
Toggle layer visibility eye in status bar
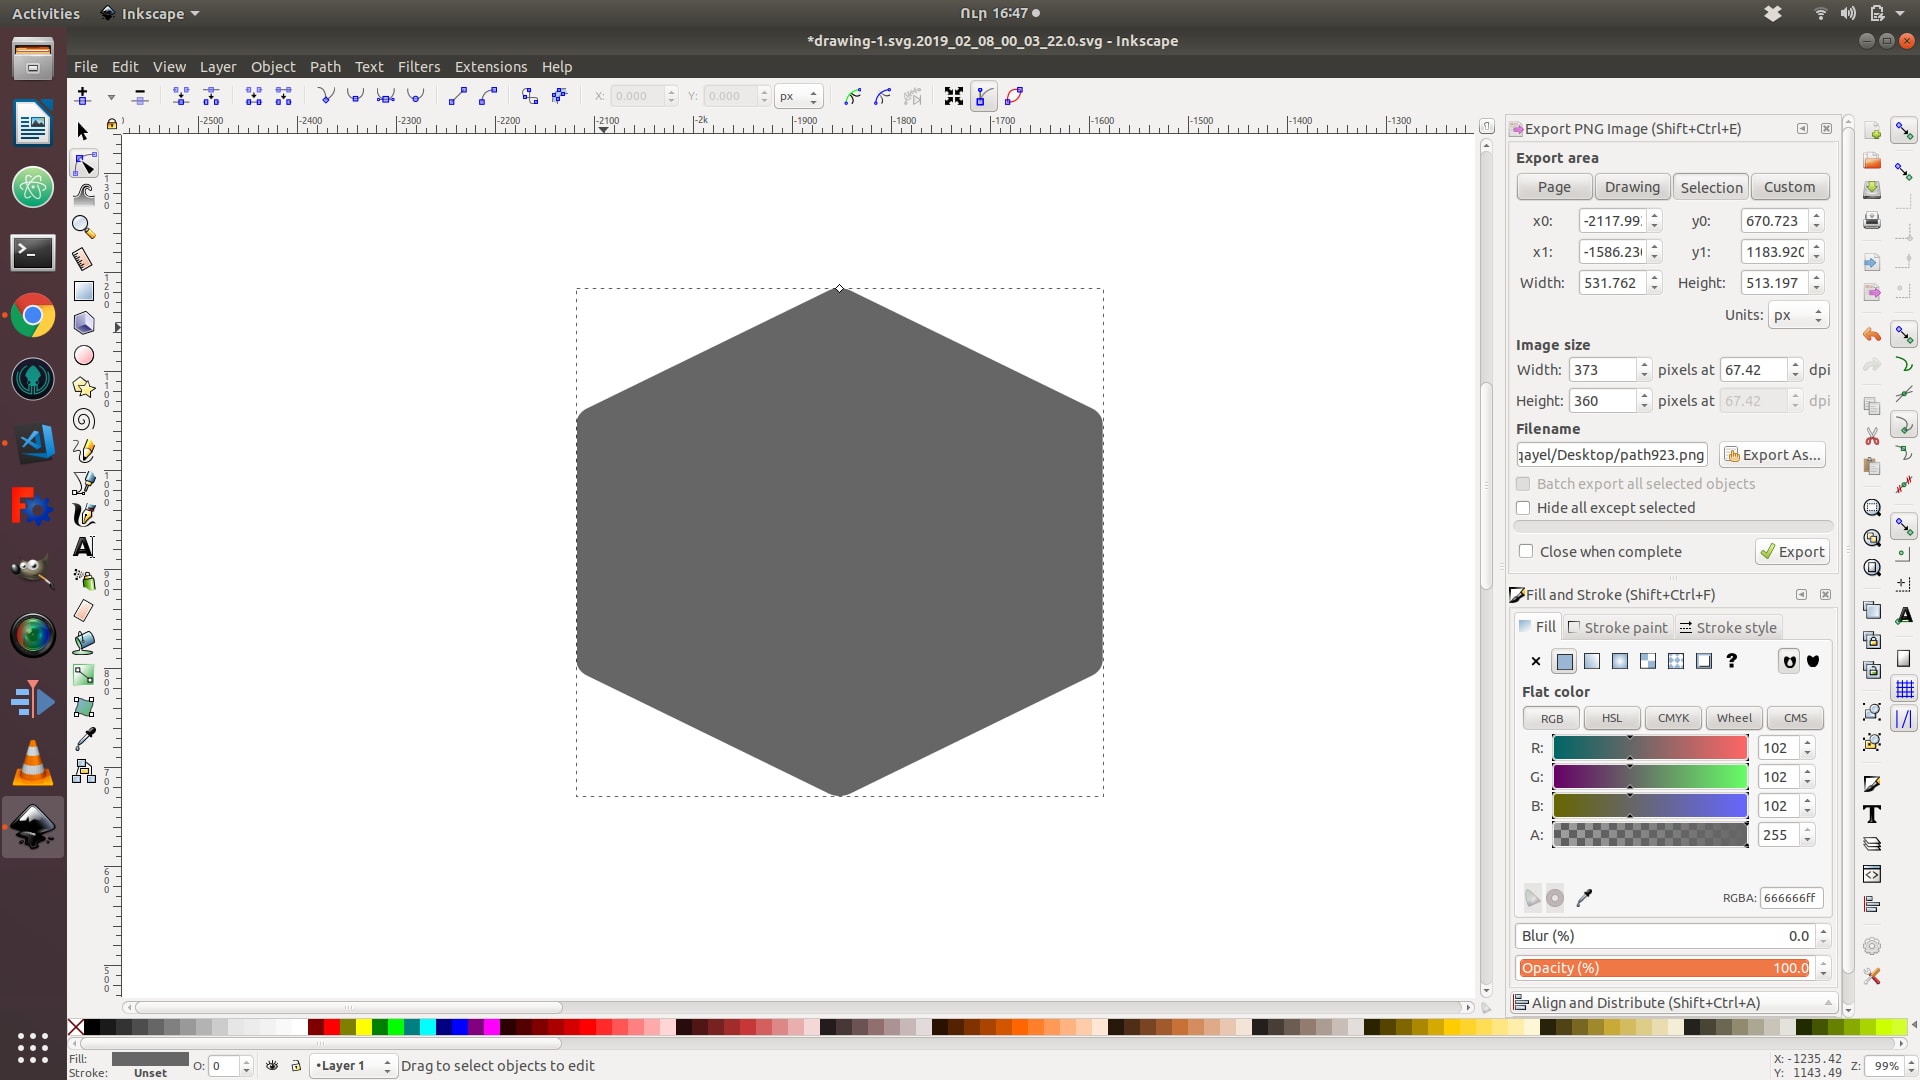coord(272,1066)
